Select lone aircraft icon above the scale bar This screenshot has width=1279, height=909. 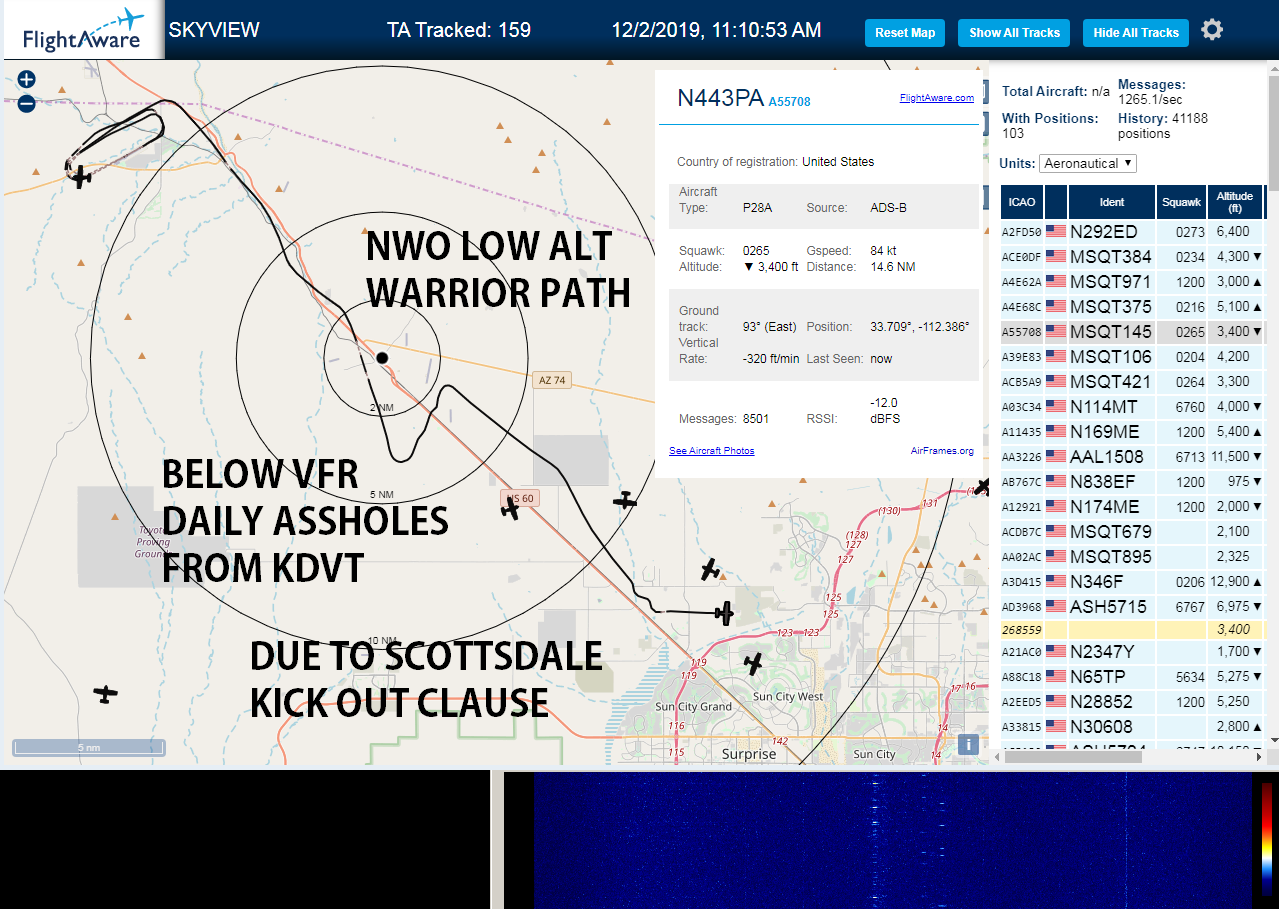105,694
